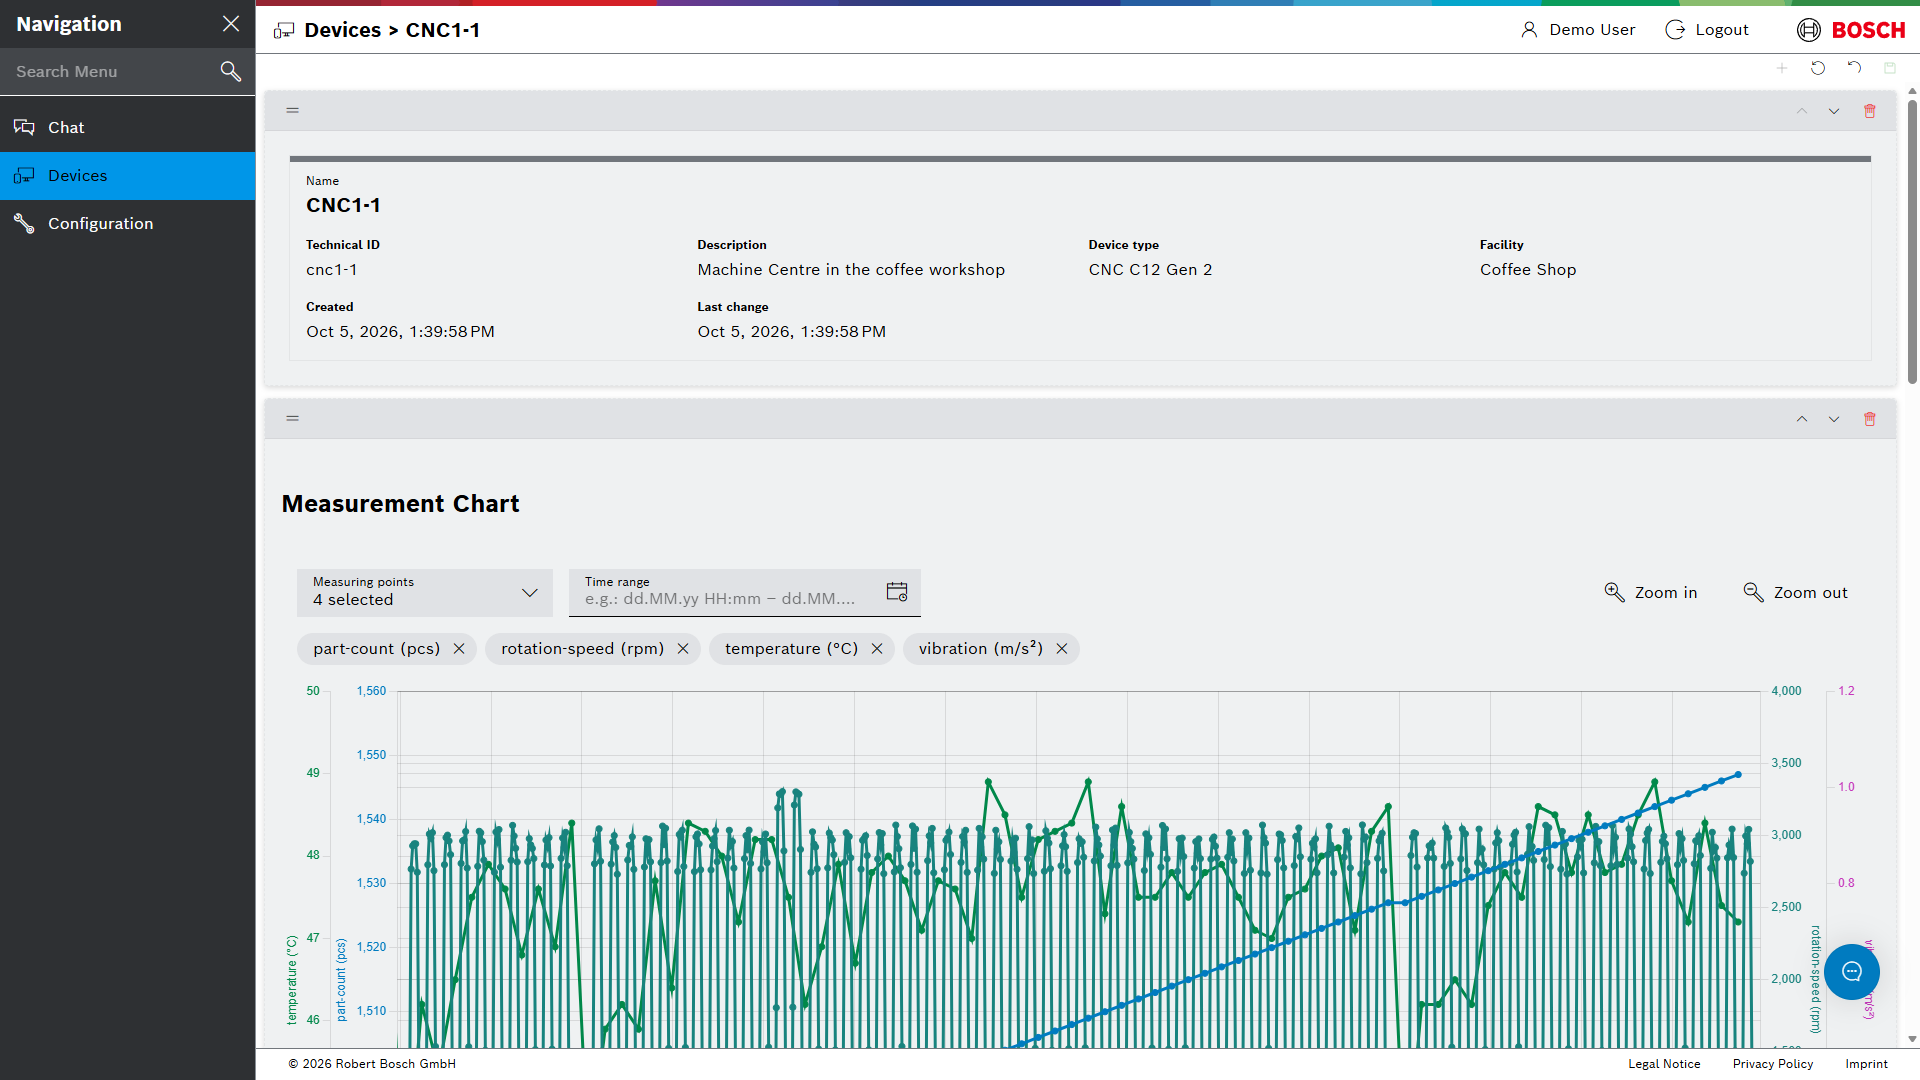Click Demo User profile
This screenshot has width=1920, height=1080.
[1578, 30]
